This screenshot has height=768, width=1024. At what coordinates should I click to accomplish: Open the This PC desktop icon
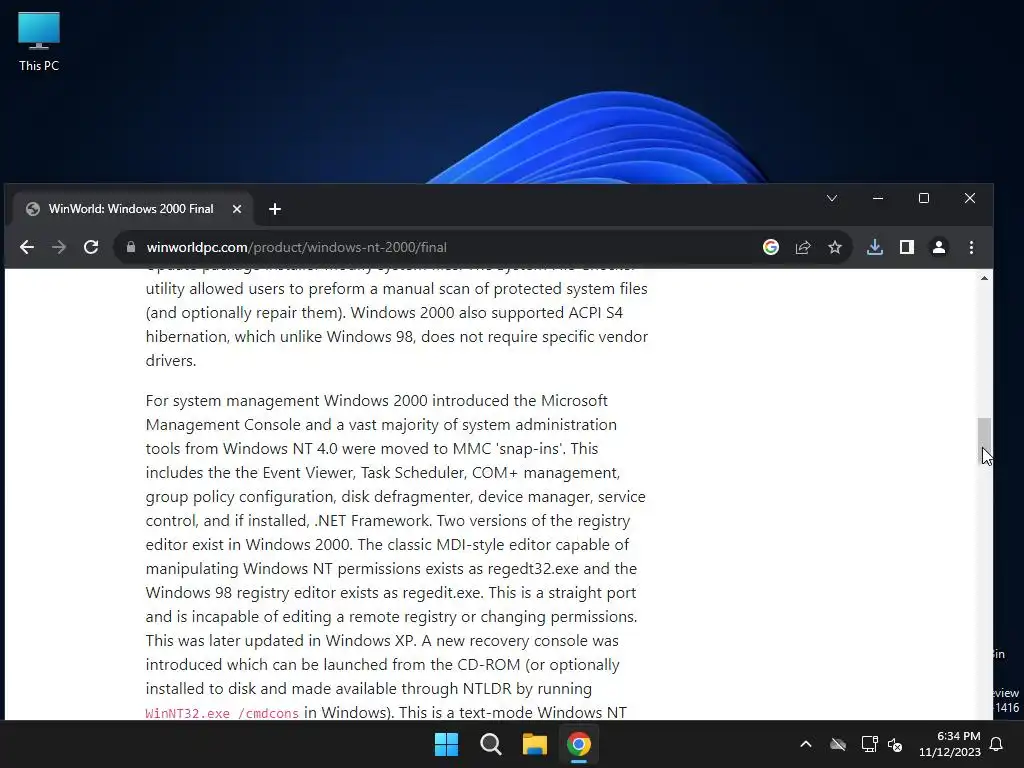(x=39, y=42)
